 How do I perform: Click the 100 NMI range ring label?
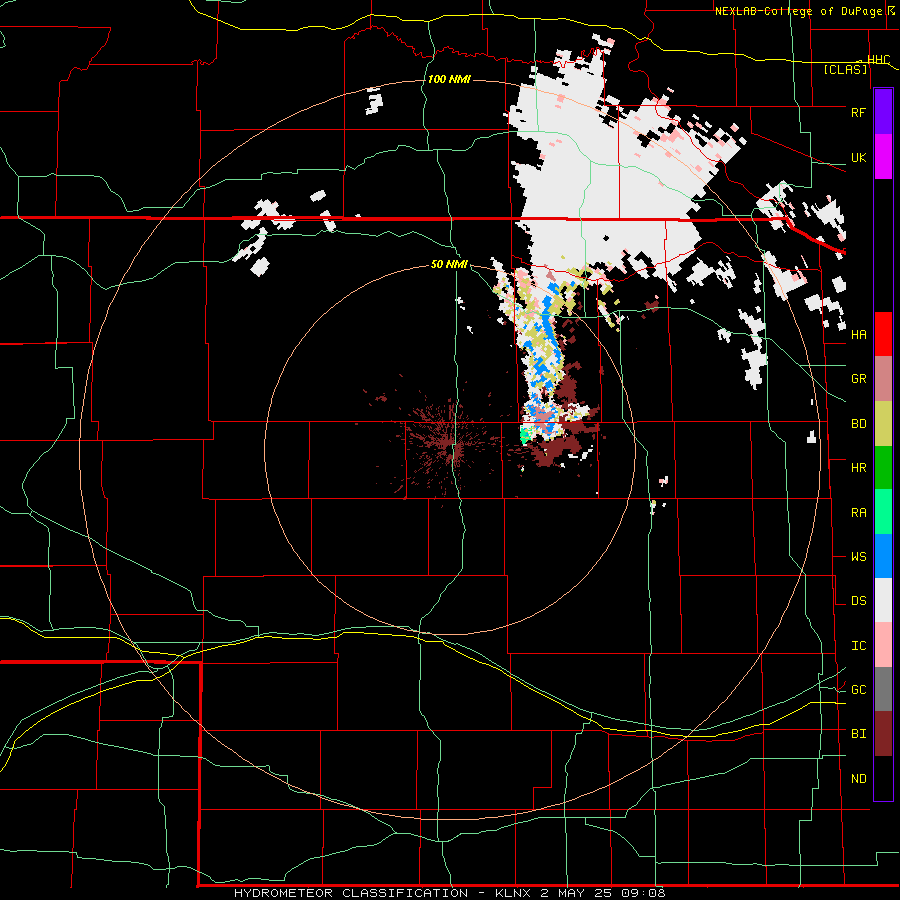tap(449, 79)
